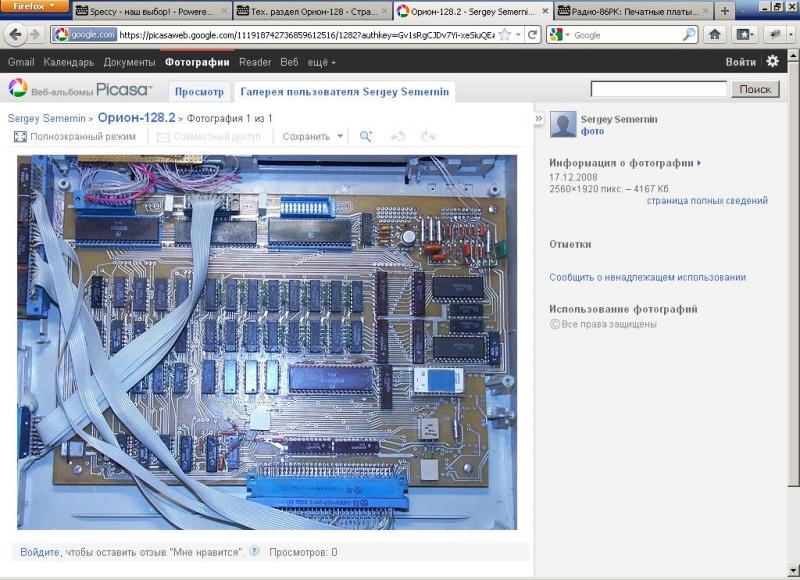The height and width of the screenshot is (580, 800).
Task: Click the Picasa web albums logo
Action: click(80, 90)
